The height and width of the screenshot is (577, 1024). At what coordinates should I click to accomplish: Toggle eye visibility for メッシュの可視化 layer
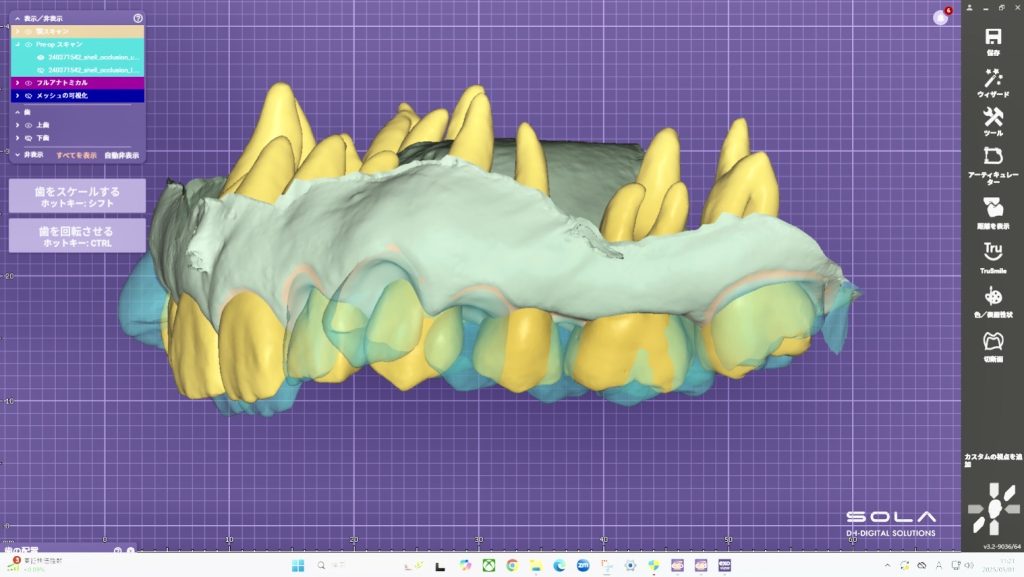pos(28,96)
